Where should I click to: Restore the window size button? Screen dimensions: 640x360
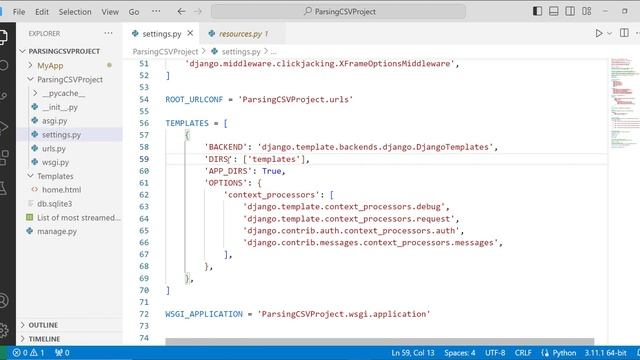[624, 11]
